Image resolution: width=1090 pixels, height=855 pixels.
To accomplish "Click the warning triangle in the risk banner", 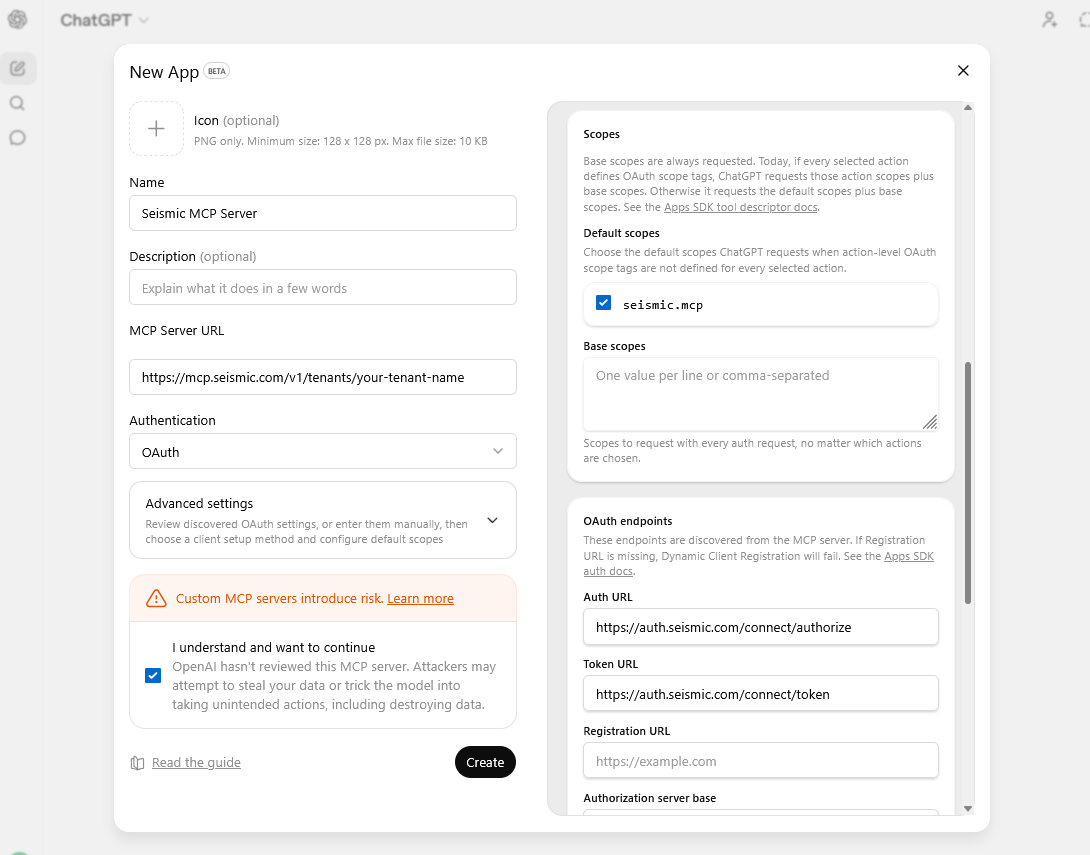I will click(x=156, y=597).
